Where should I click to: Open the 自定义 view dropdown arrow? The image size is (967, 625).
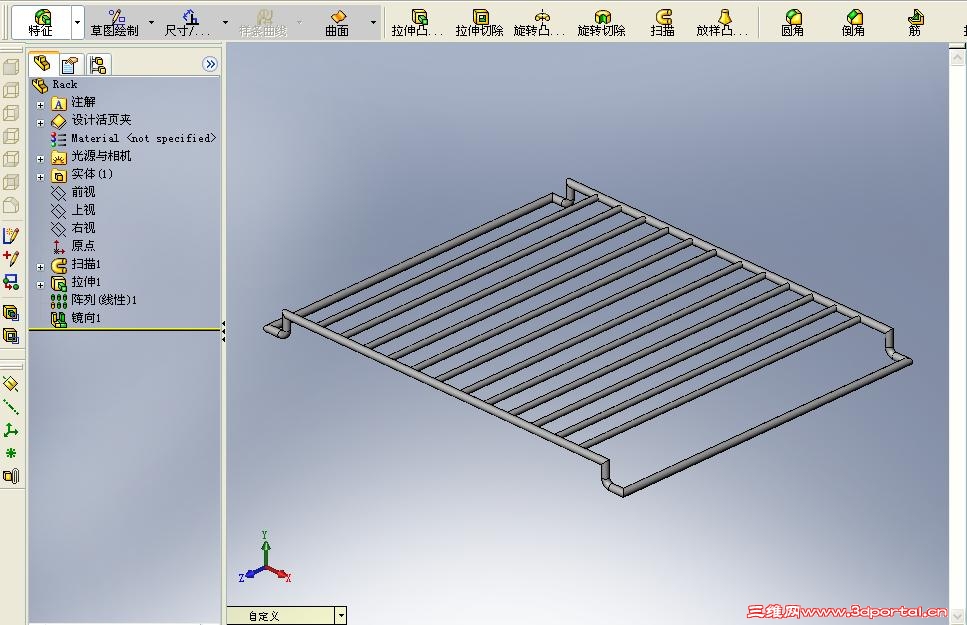point(341,616)
